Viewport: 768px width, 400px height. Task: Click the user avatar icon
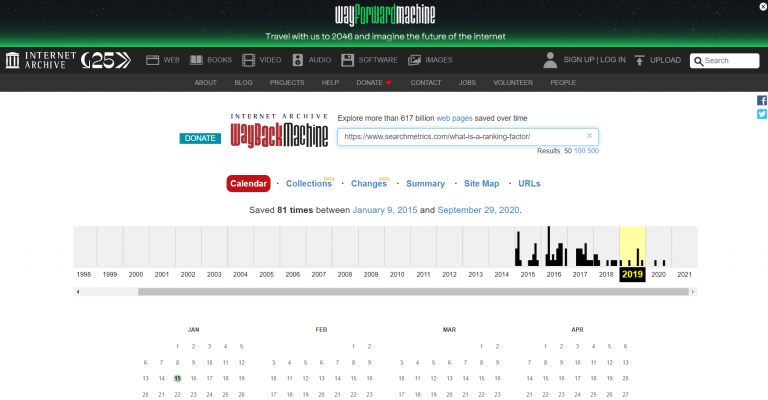(550, 60)
